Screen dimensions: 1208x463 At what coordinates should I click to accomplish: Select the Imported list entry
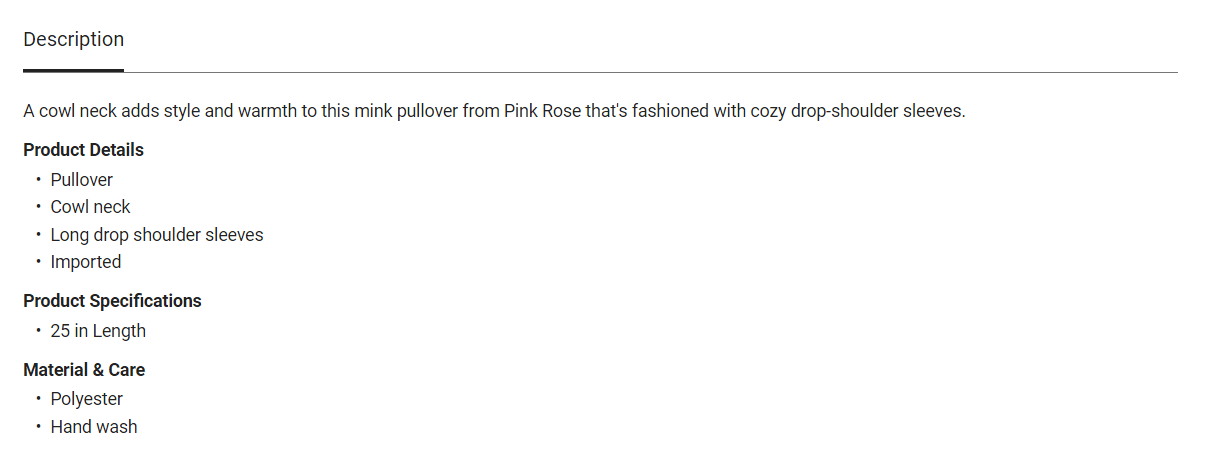(x=86, y=262)
